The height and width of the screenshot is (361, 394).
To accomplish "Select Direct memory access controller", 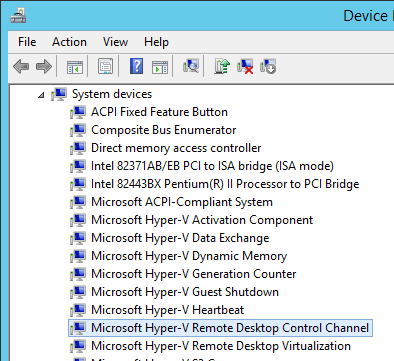I will click(176, 148).
